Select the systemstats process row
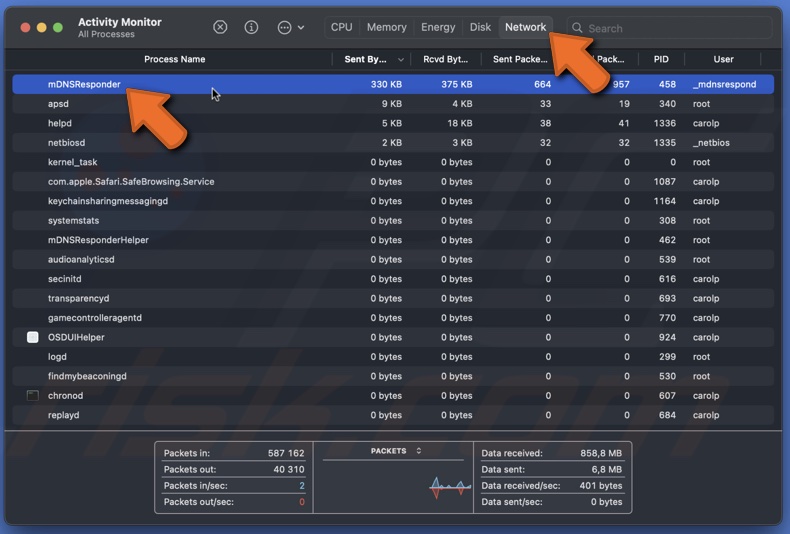 click(x=393, y=221)
